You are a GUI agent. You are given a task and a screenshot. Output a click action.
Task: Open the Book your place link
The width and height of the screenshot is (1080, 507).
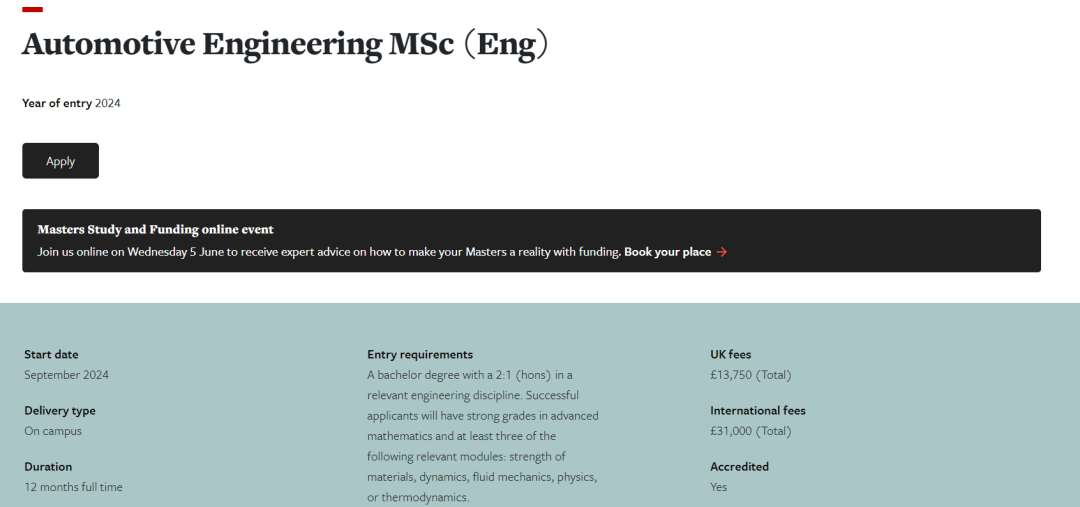667,252
